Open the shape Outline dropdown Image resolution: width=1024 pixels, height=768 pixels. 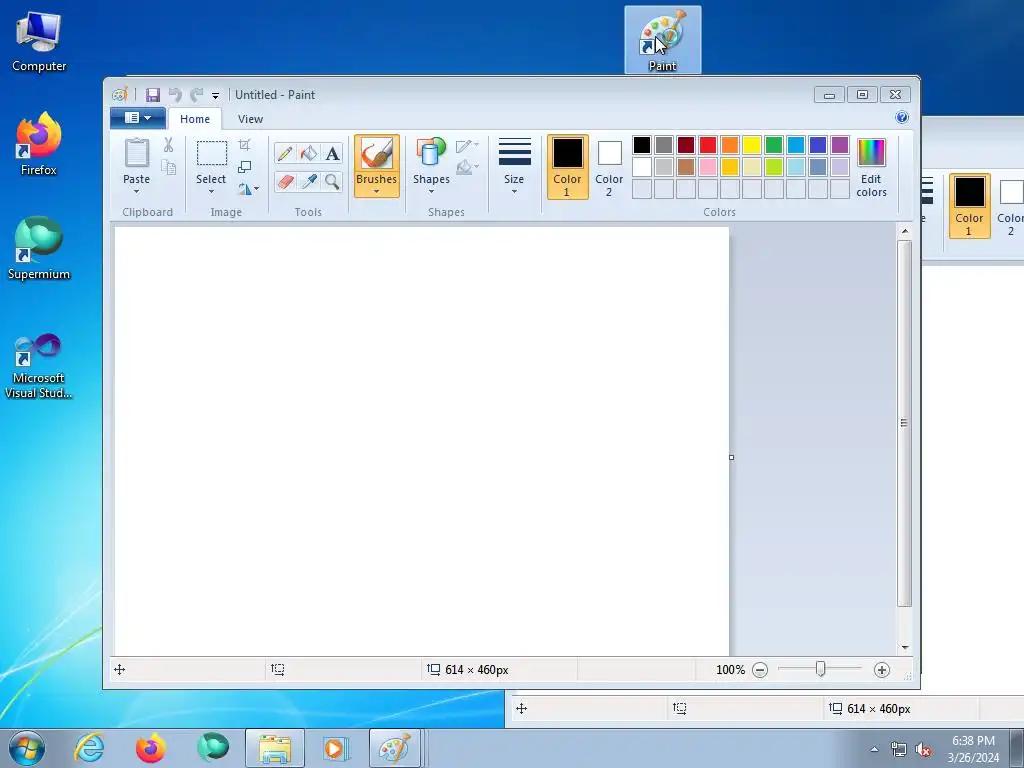[x=467, y=145]
